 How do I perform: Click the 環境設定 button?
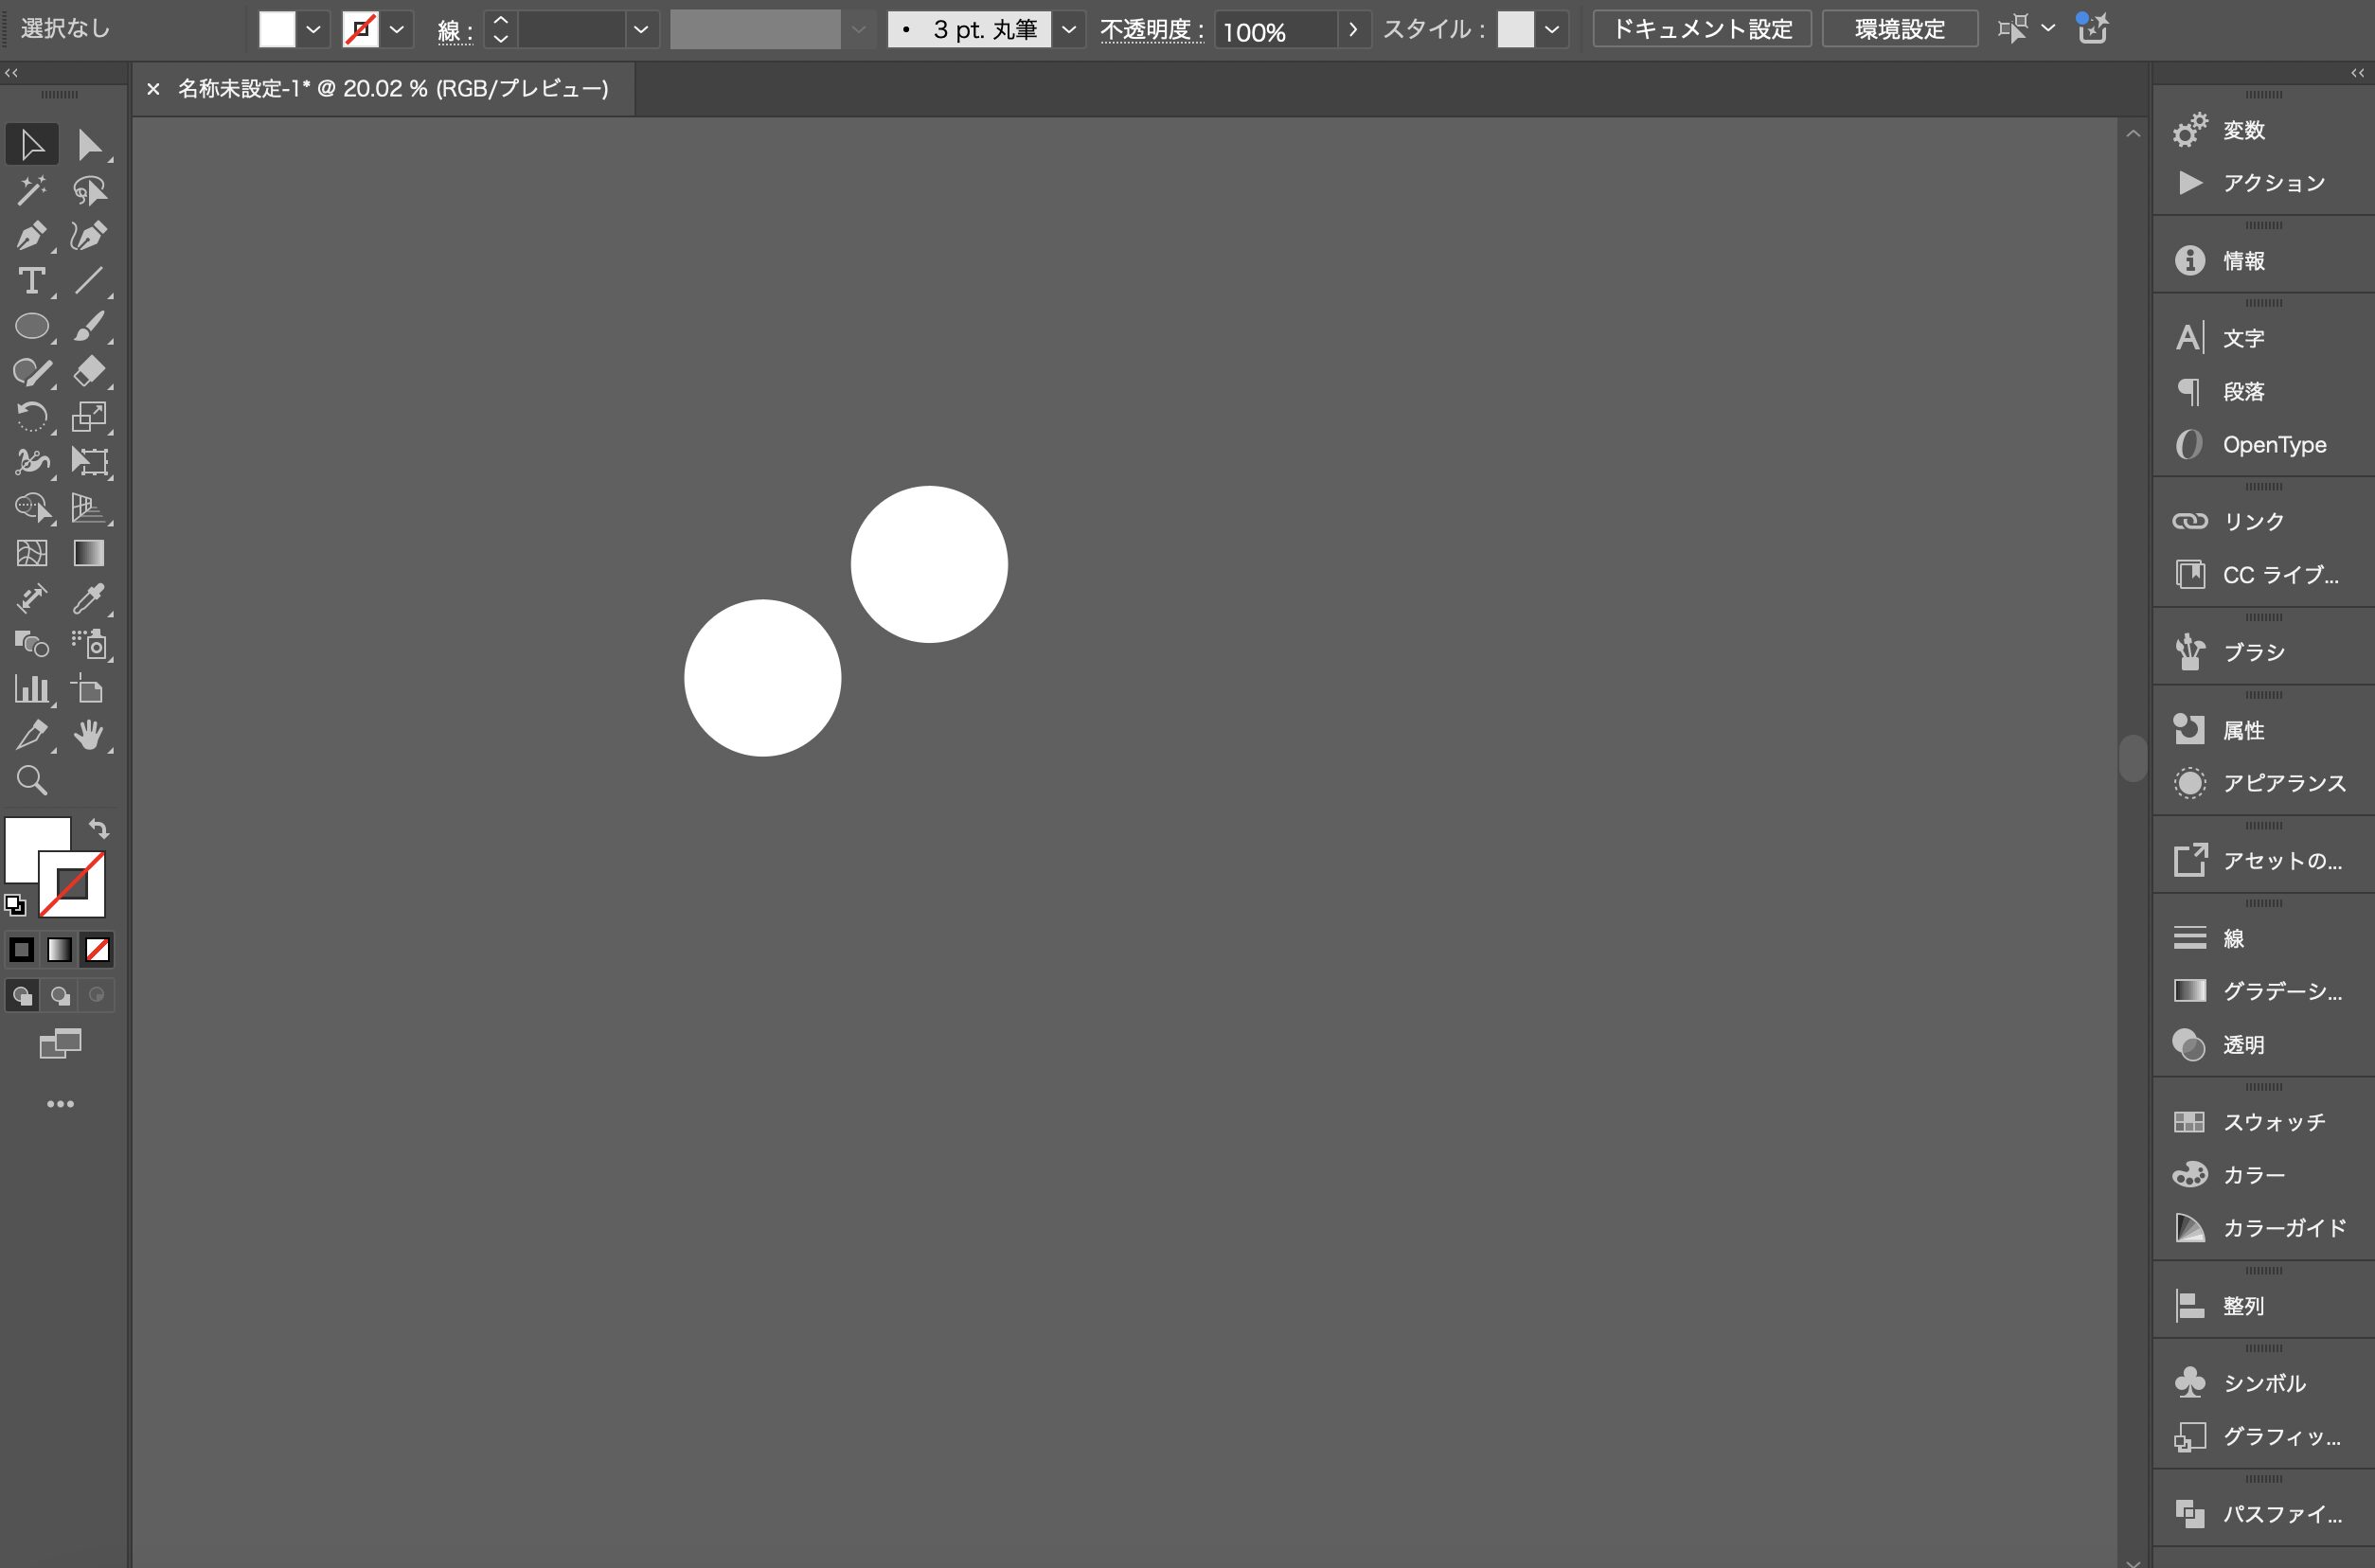click(1899, 29)
